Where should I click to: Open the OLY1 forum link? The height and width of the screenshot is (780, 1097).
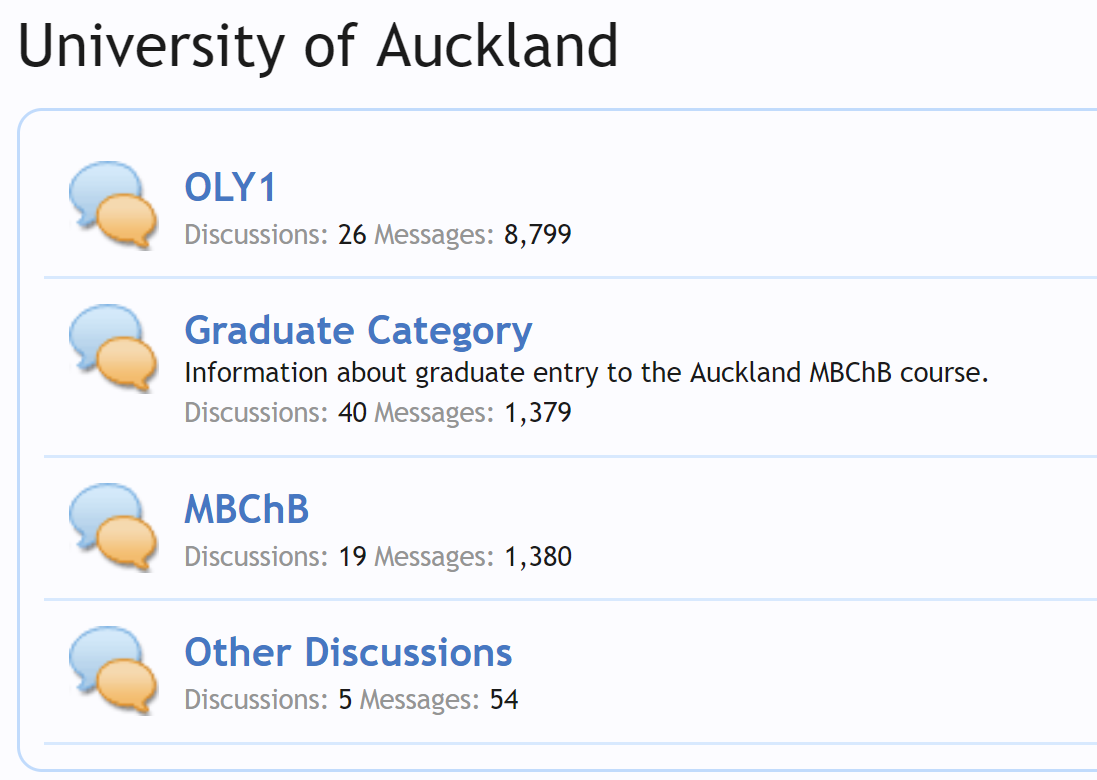coord(230,187)
